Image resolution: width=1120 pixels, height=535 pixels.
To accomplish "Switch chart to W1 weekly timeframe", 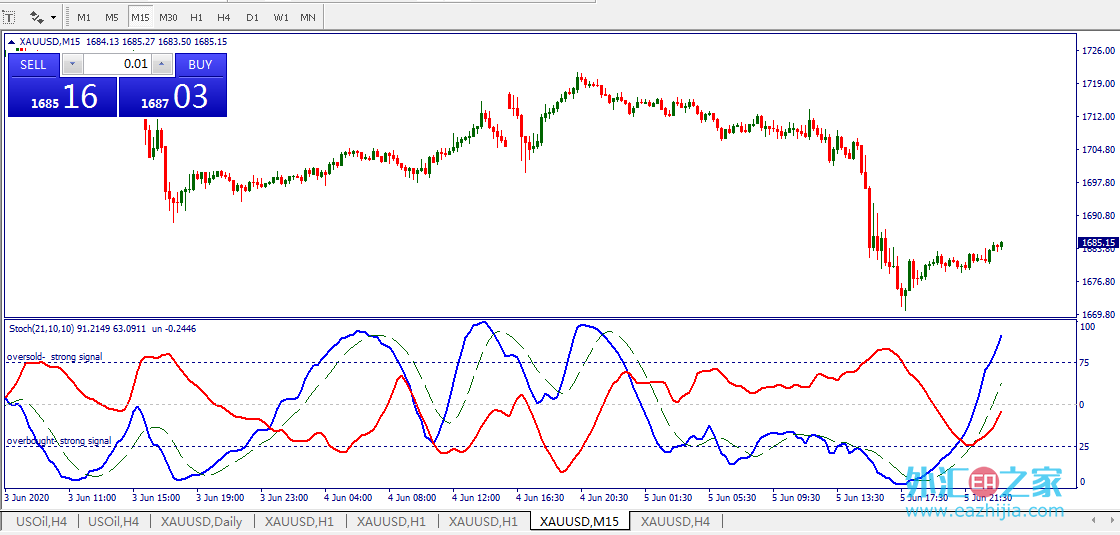I will click(x=281, y=16).
